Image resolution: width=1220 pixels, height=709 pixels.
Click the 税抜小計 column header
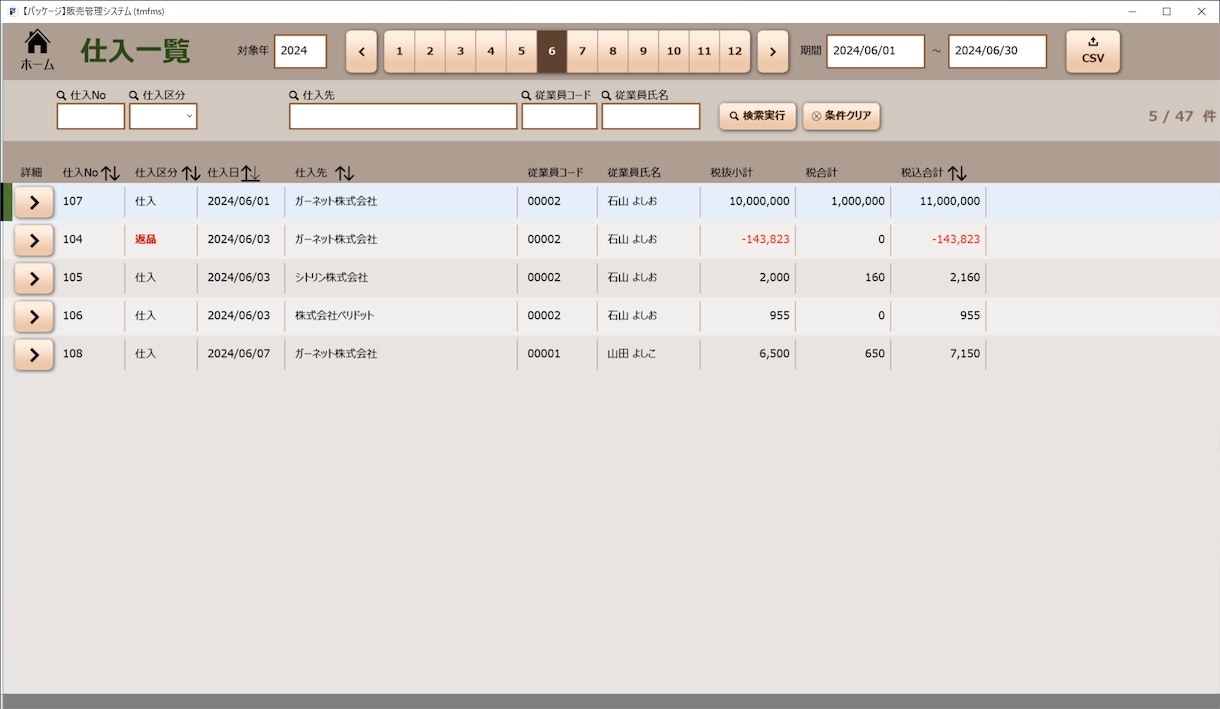[731, 173]
